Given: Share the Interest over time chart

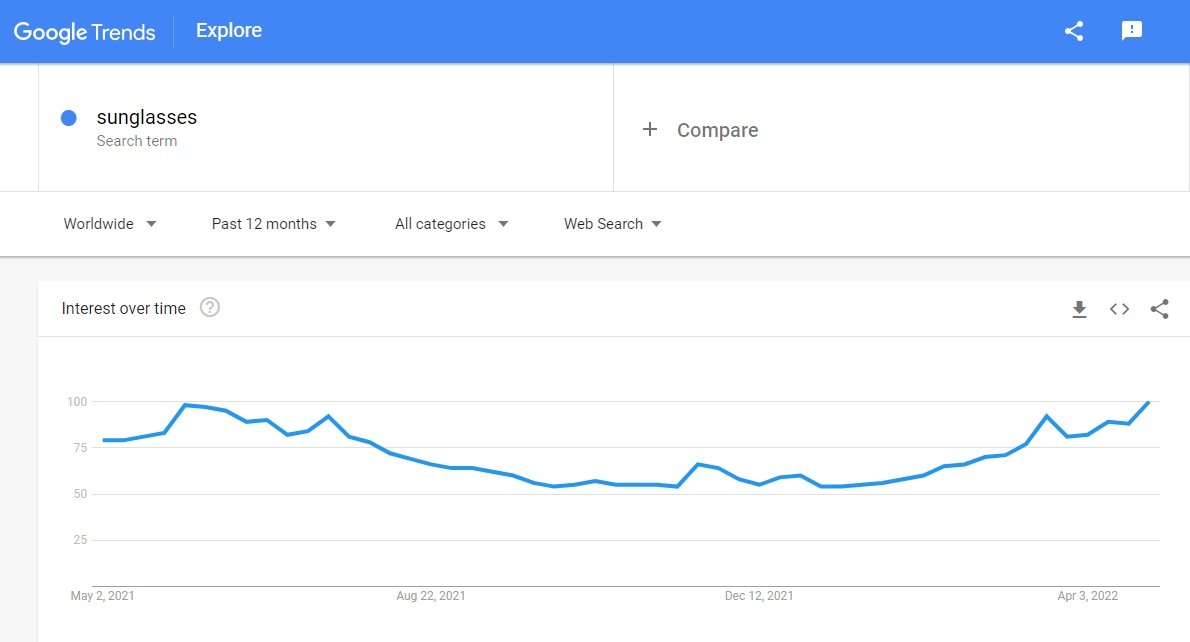Looking at the screenshot, I should 1160,309.
